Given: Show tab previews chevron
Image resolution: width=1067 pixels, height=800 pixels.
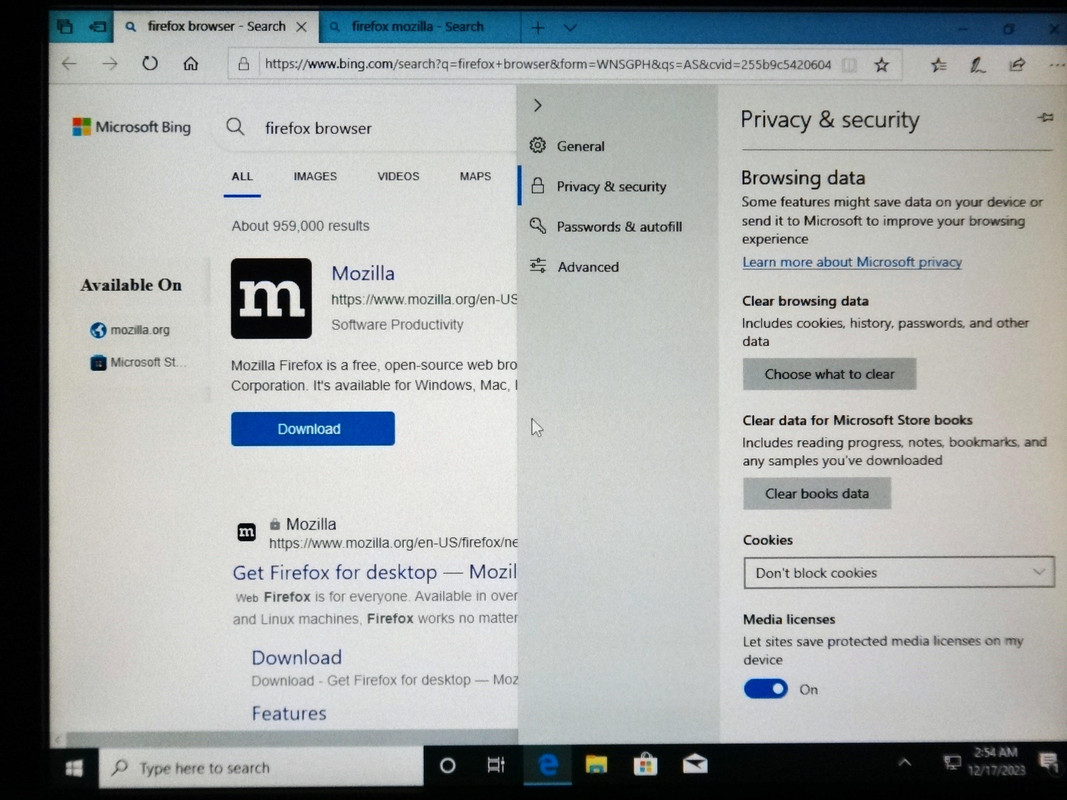Looking at the screenshot, I should tap(570, 28).
